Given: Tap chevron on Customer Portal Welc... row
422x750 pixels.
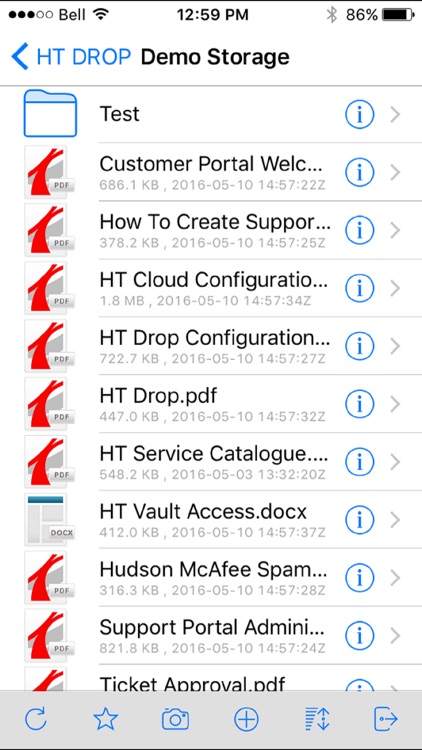Looking at the screenshot, I should coord(395,173).
